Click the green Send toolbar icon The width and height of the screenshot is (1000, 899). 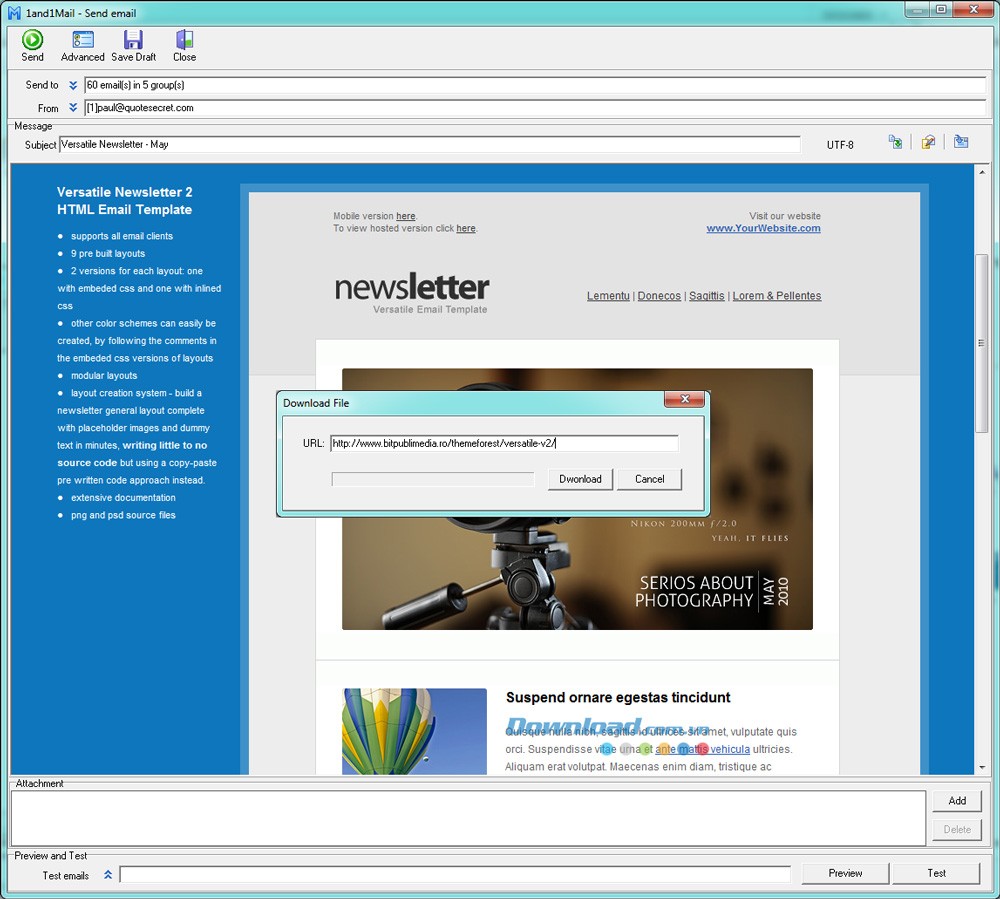tap(32, 40)
